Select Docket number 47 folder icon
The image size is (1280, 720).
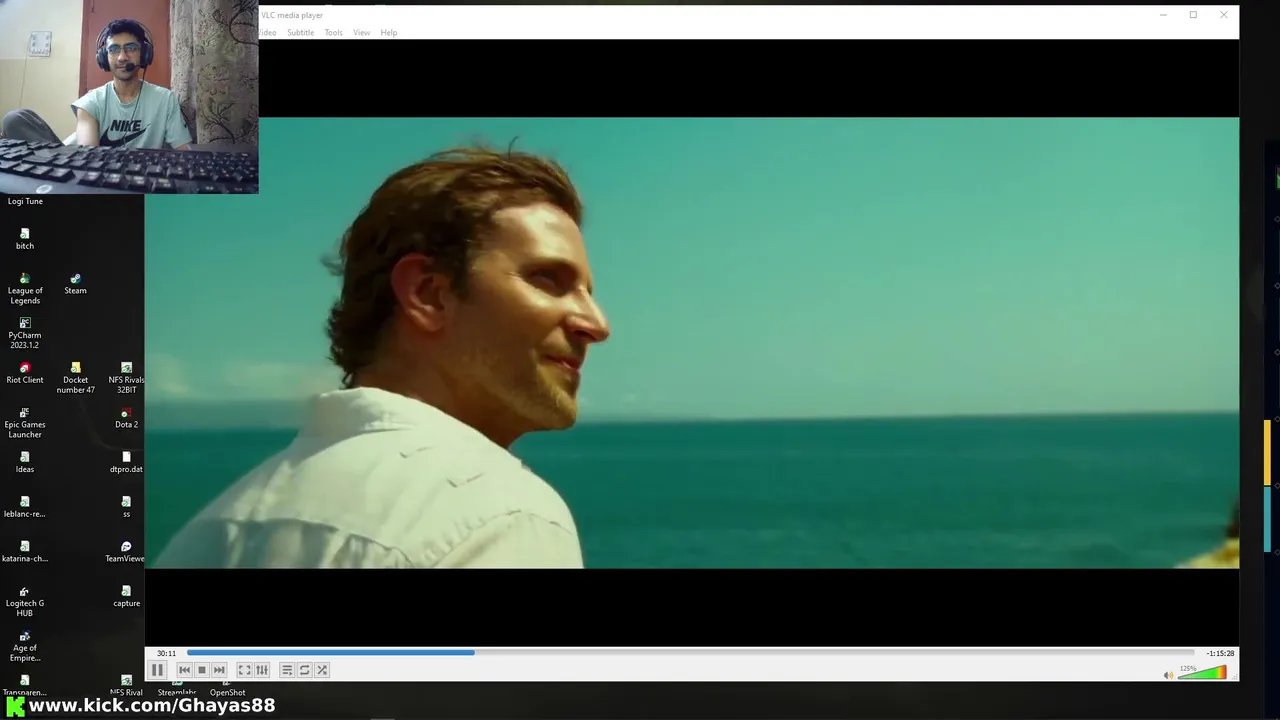pyautogui.click(x=75, y=378)
